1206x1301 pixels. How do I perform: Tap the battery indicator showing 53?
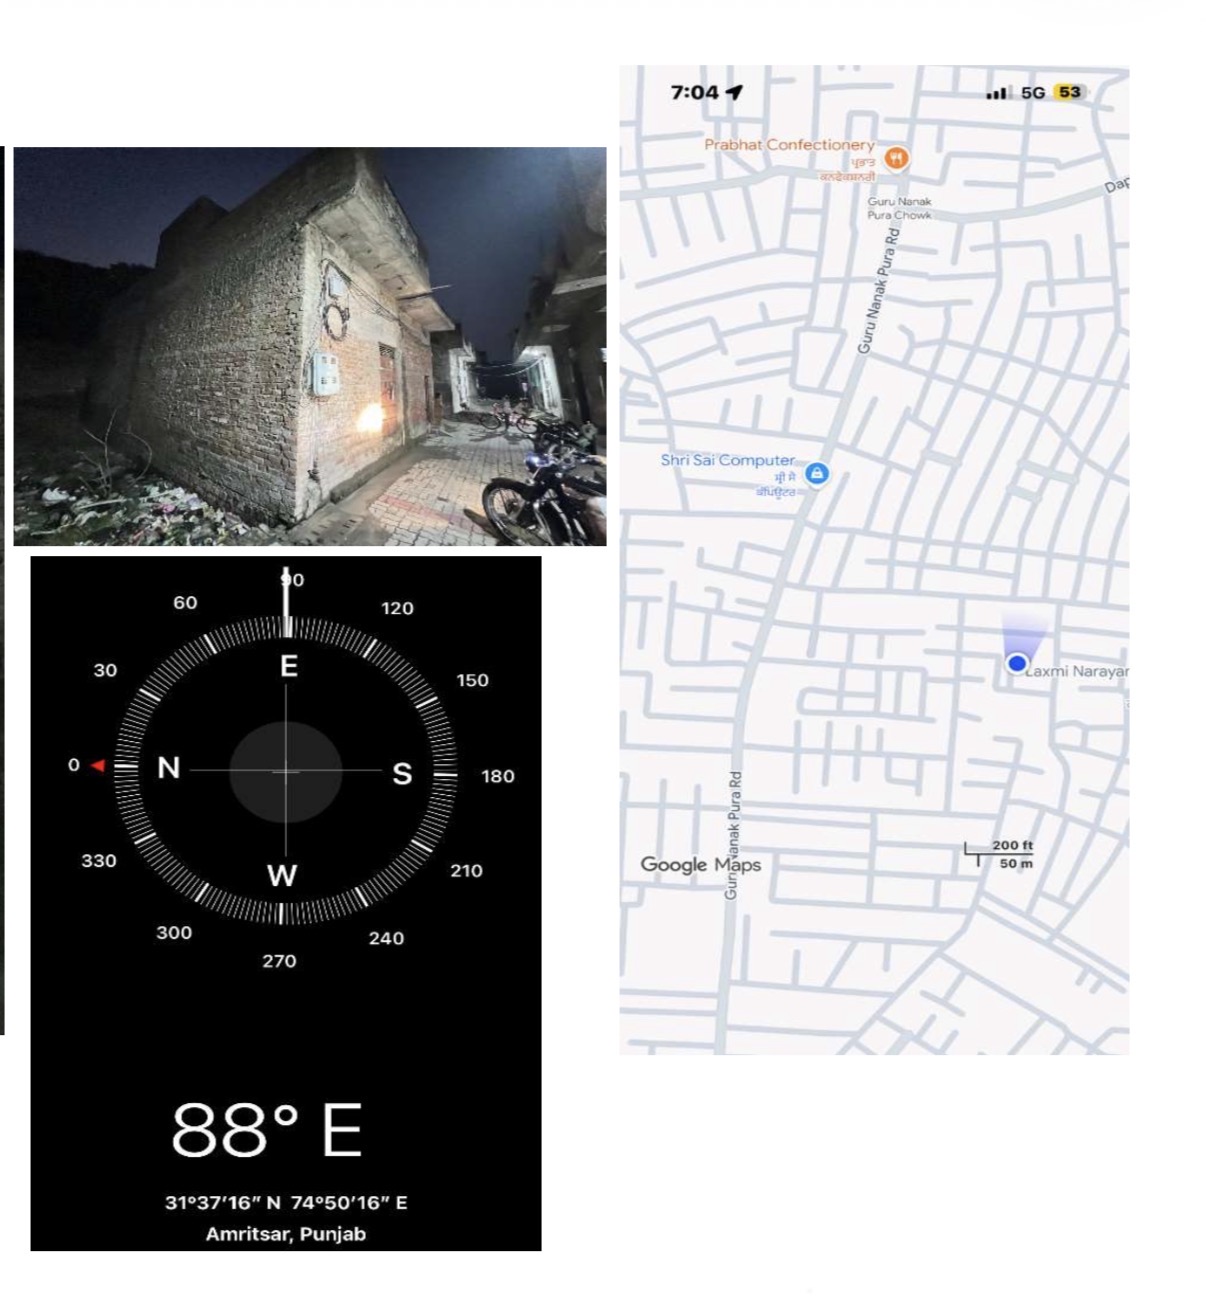click(x=1069, y=92)
